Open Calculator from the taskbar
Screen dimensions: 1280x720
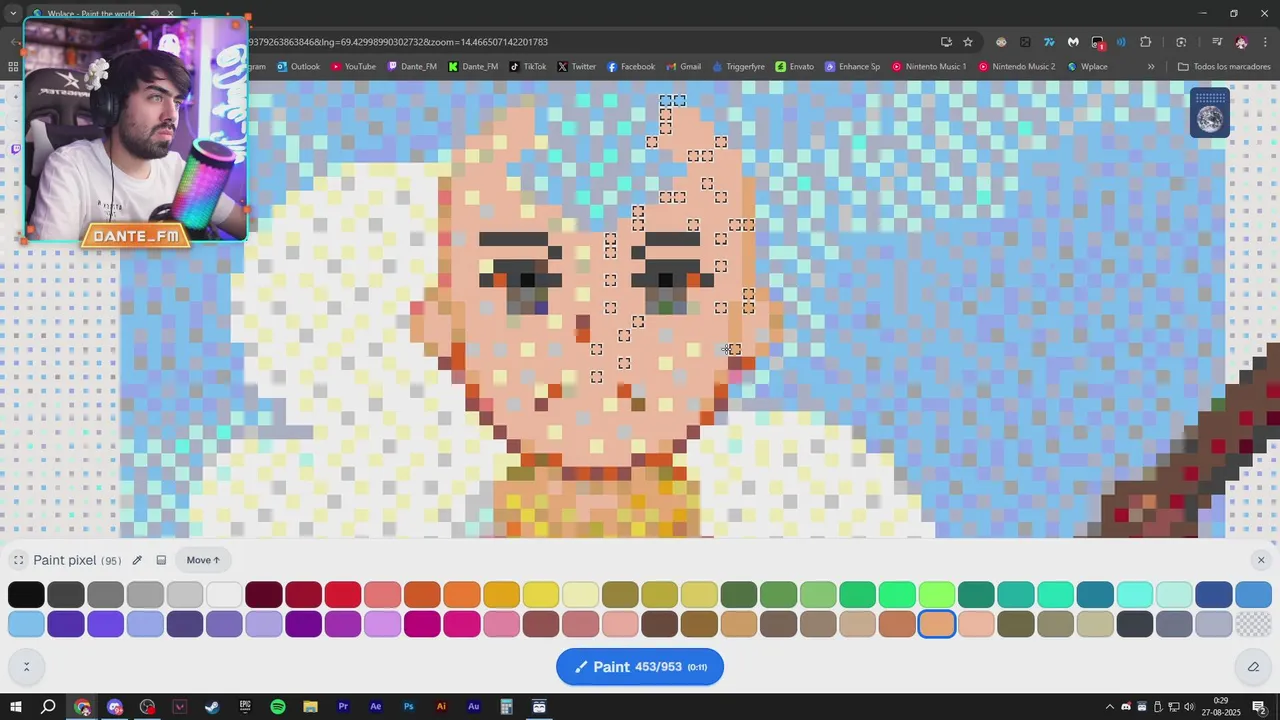(x=506, y=707)
